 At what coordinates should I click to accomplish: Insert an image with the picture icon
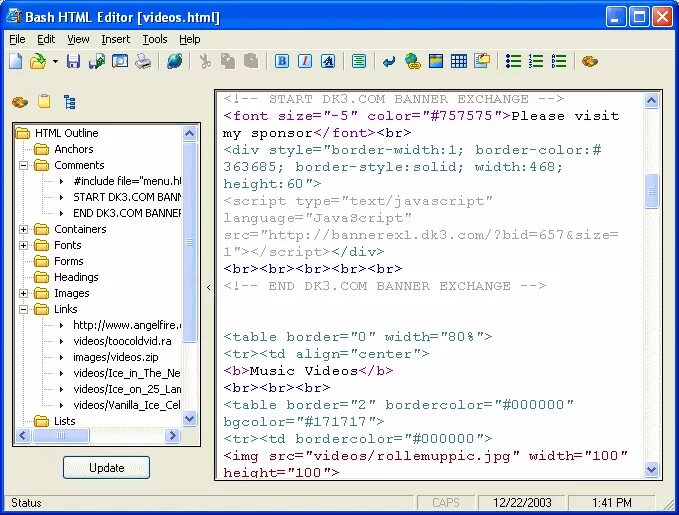point(436,62)
